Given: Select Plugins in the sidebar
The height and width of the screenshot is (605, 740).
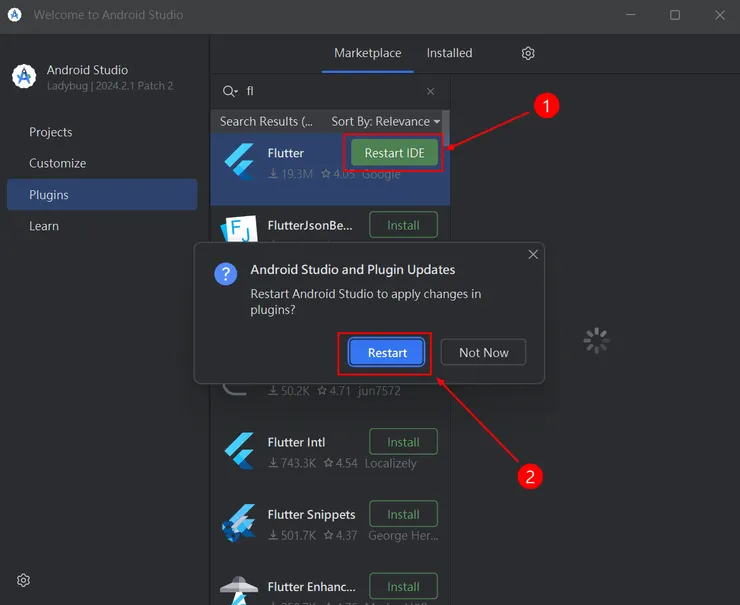Looking at the screenshot, I should click(102, 194).
